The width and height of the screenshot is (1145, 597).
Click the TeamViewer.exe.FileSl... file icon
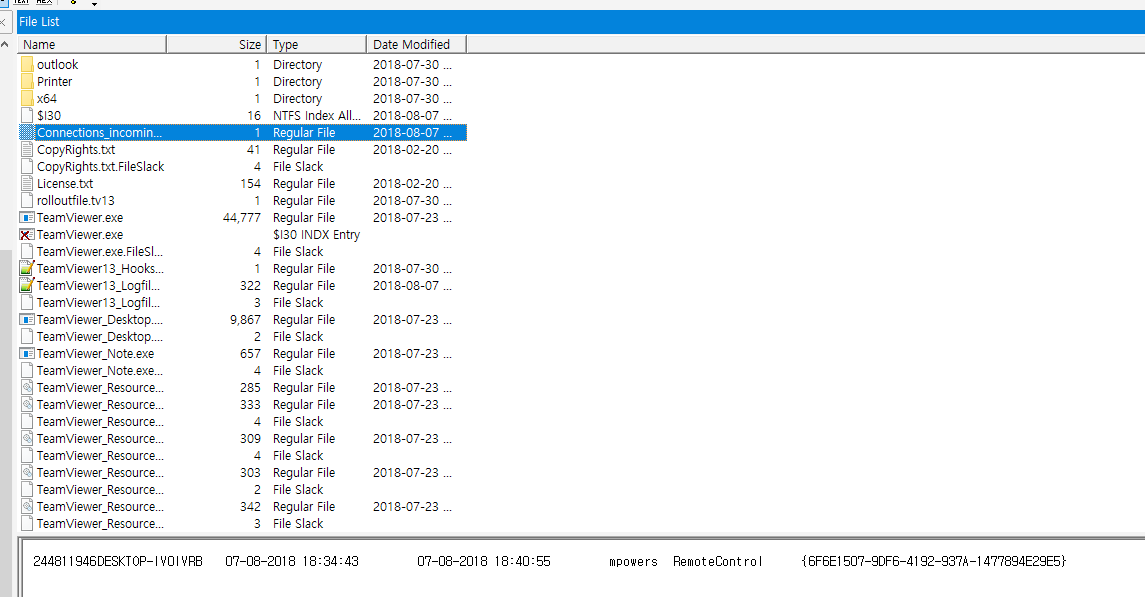tap(27, 252)
